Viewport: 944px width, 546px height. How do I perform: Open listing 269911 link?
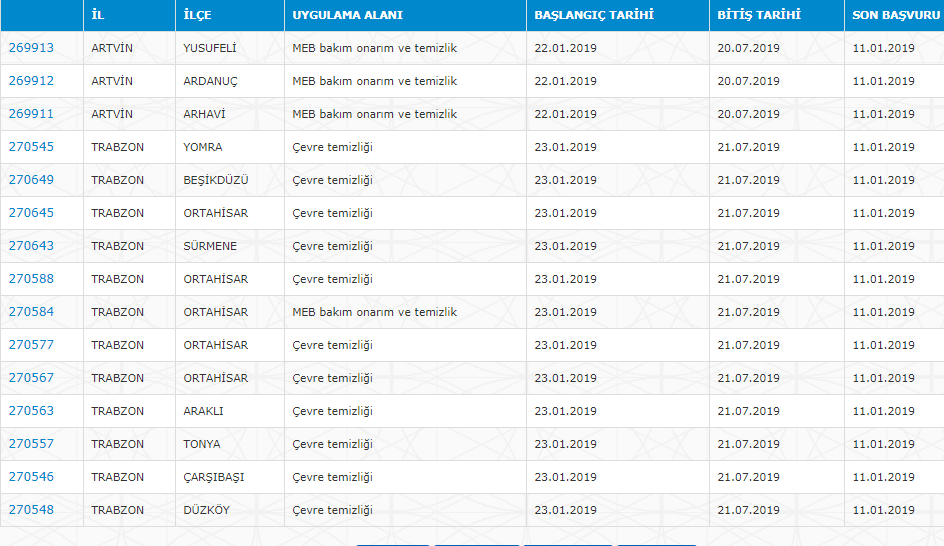(x=31, y=114)
